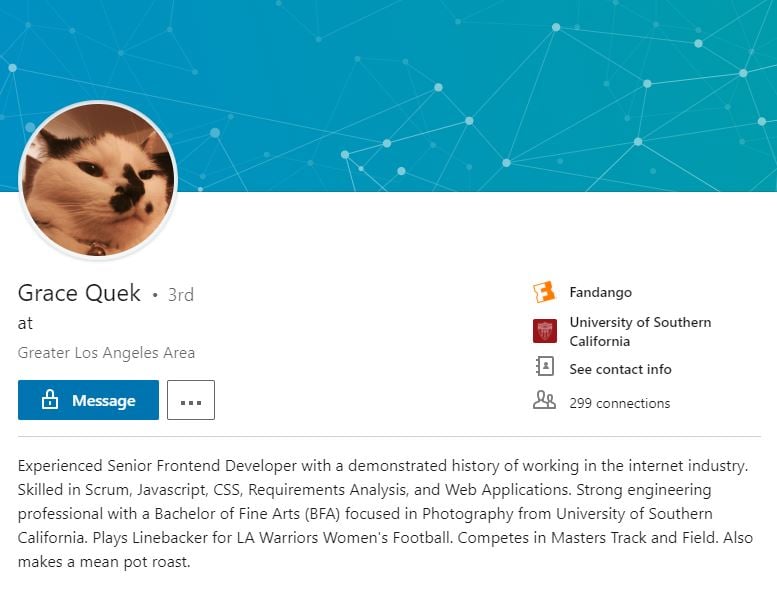Click the connections people icon
Screen dimensions: 777x592
pyautogui.click(x=544, y=402)
